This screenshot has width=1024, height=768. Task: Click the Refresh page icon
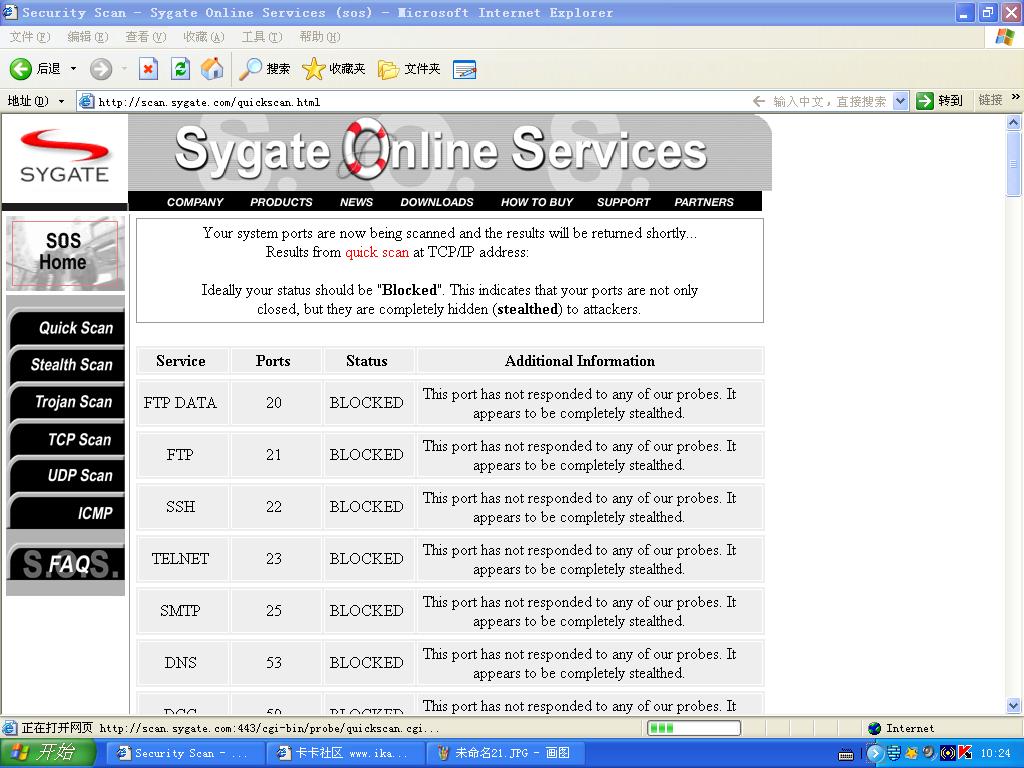click(x=180, y=69)
